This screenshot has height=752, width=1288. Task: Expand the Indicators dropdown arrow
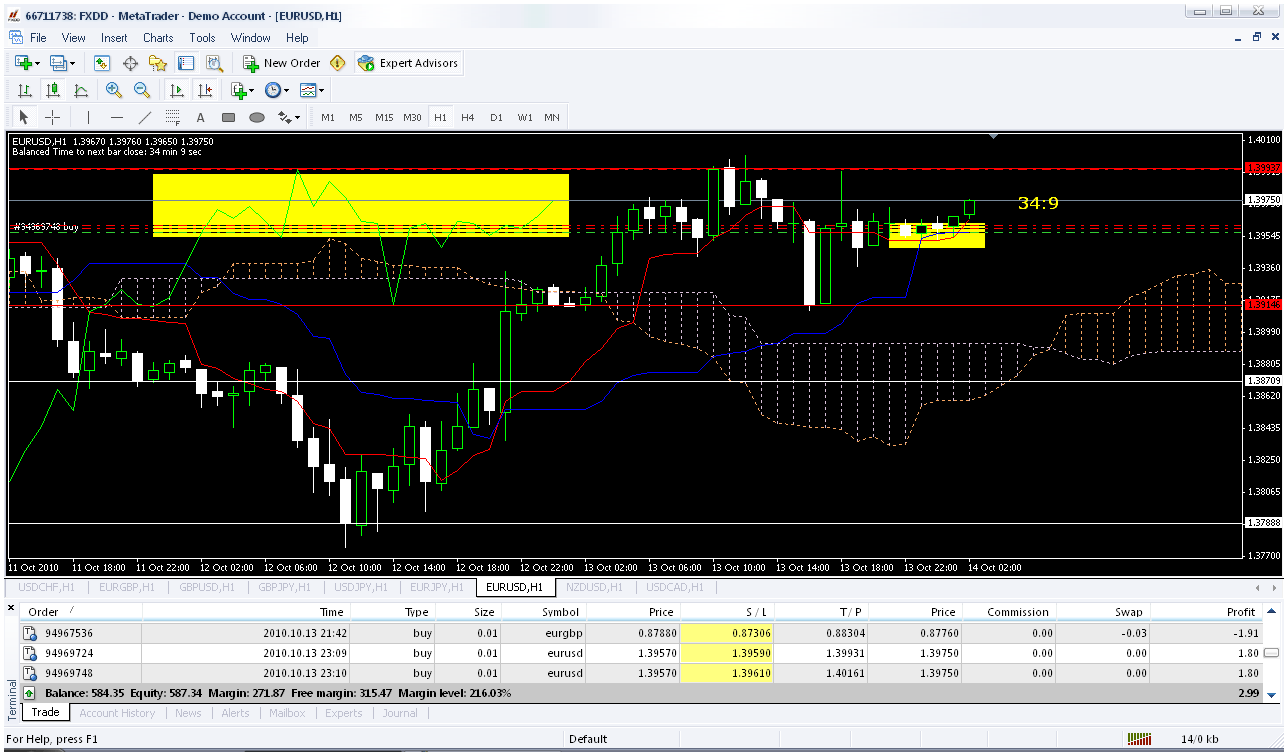click(x=251, y=91)
